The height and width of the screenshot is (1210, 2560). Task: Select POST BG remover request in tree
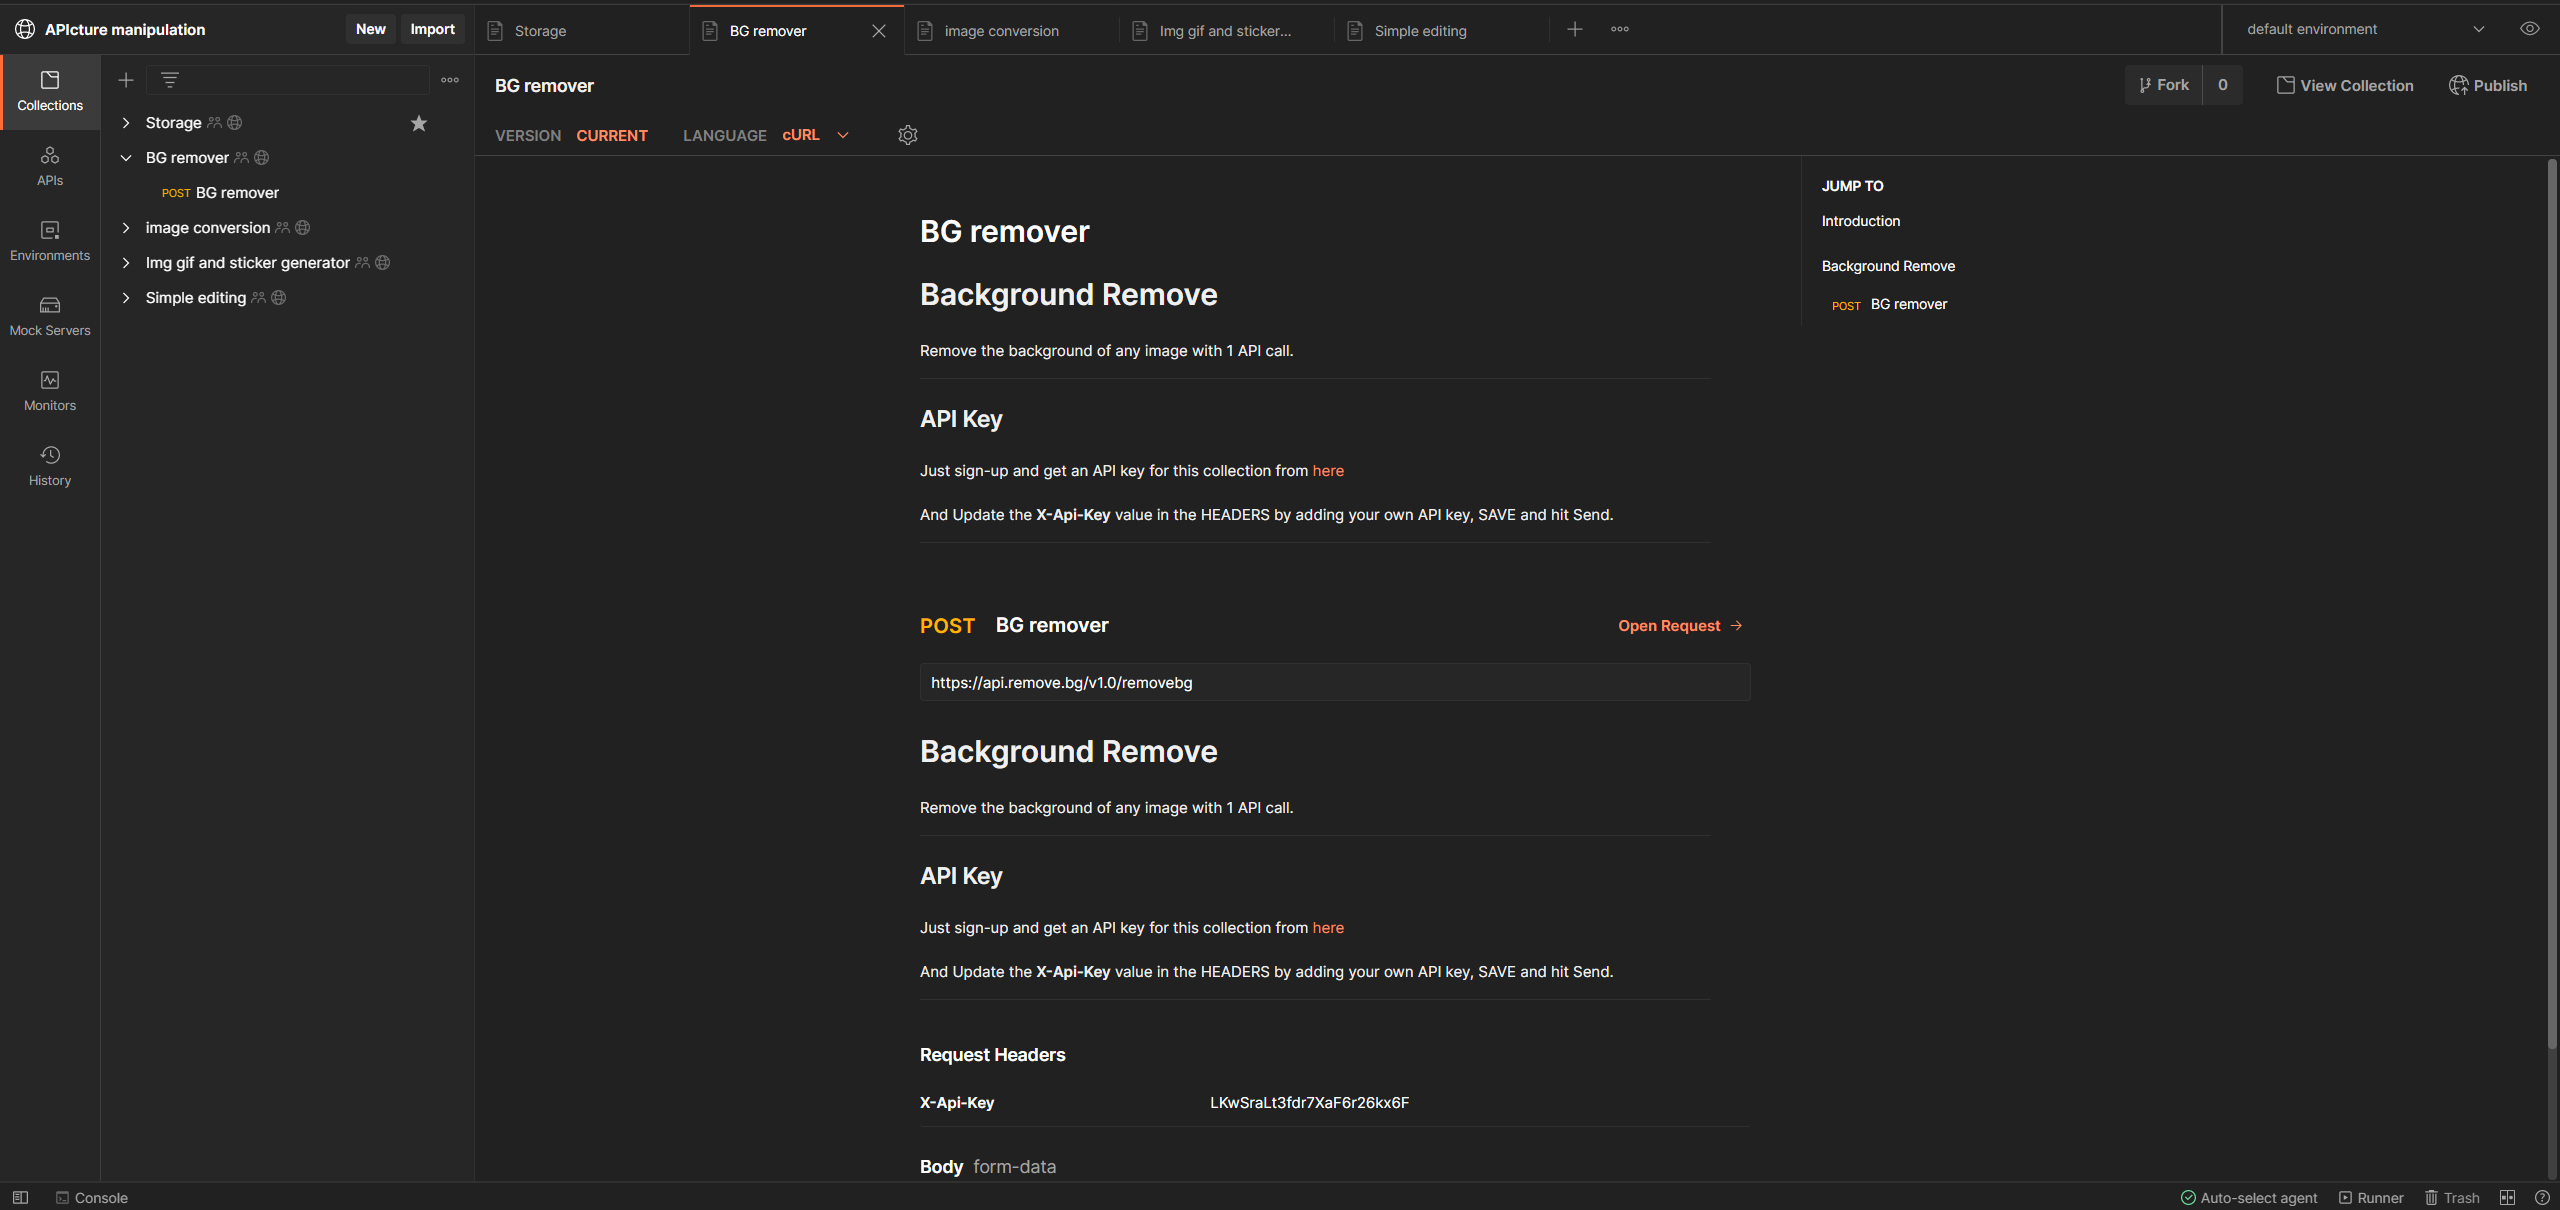pos(236,193)
